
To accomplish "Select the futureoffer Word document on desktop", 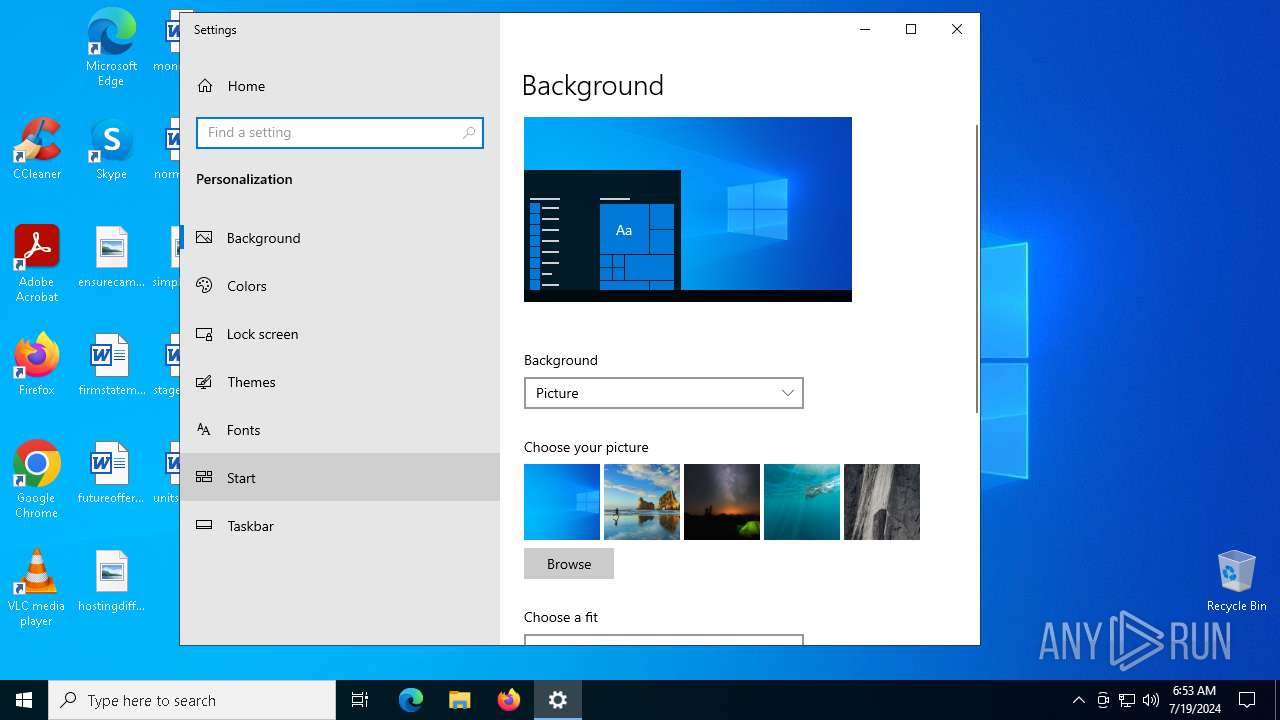I will [x=111, y=473].
